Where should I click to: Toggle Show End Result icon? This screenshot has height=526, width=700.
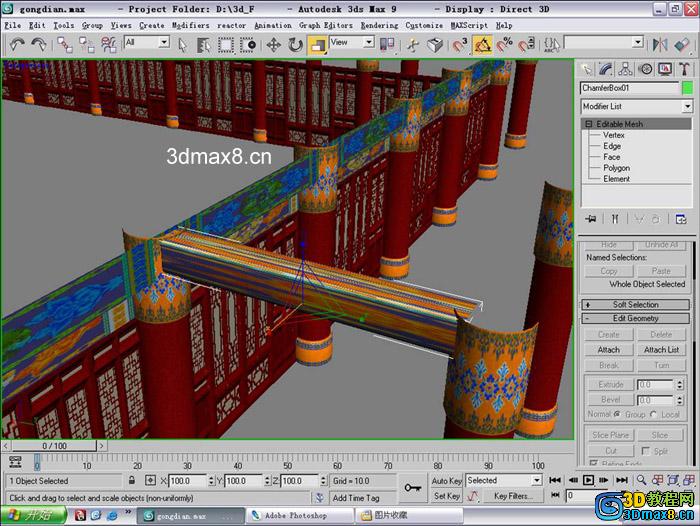tap(615, 219)
